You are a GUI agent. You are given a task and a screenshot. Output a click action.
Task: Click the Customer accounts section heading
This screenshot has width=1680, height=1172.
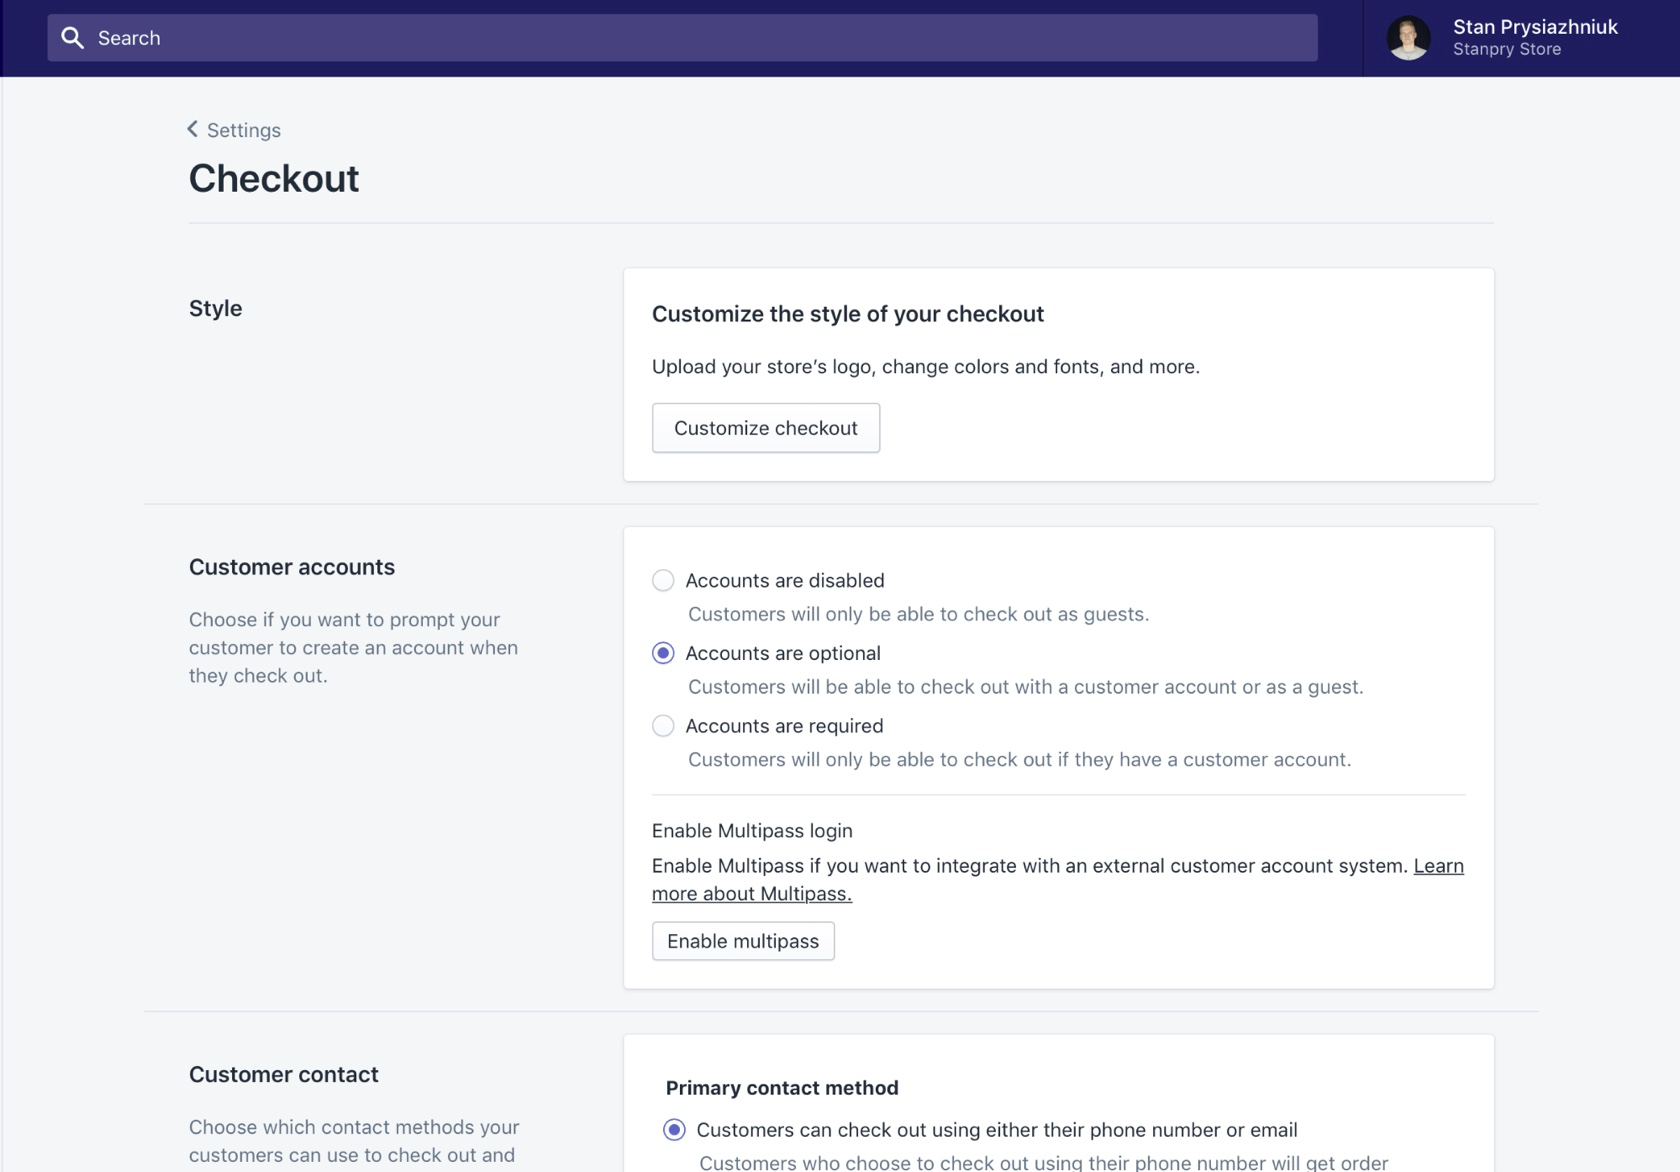292,567
